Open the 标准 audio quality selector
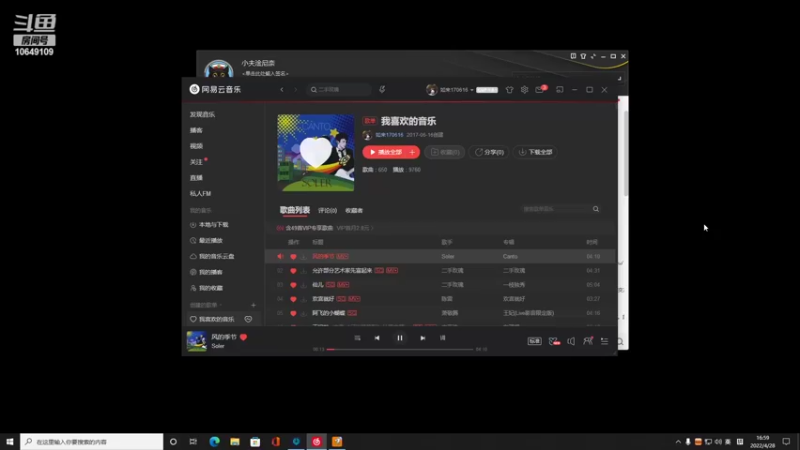This screenshot has height=450, width=800. click(534, 341)
